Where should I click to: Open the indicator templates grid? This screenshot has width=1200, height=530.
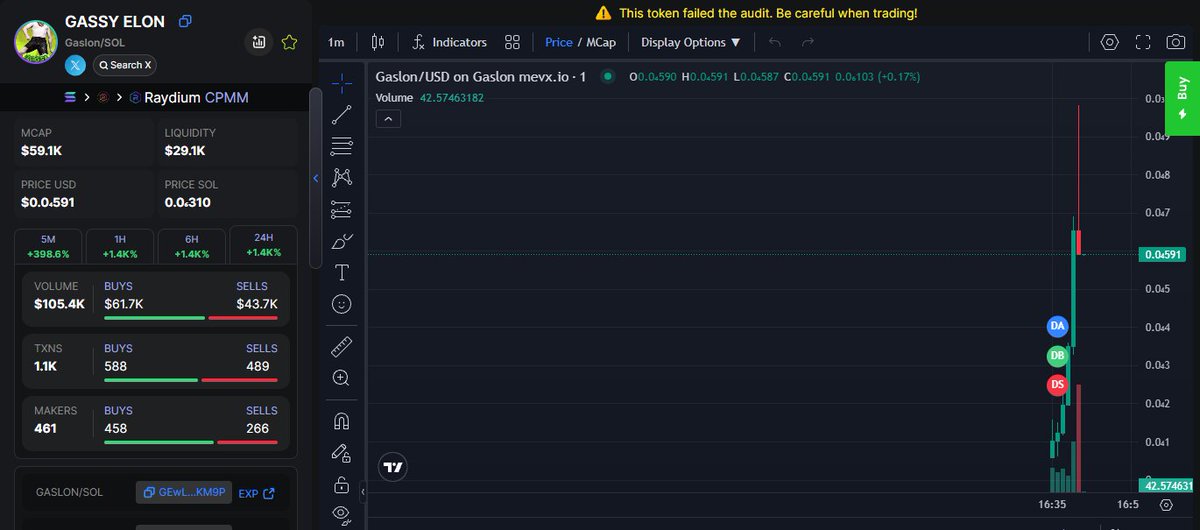513,42
